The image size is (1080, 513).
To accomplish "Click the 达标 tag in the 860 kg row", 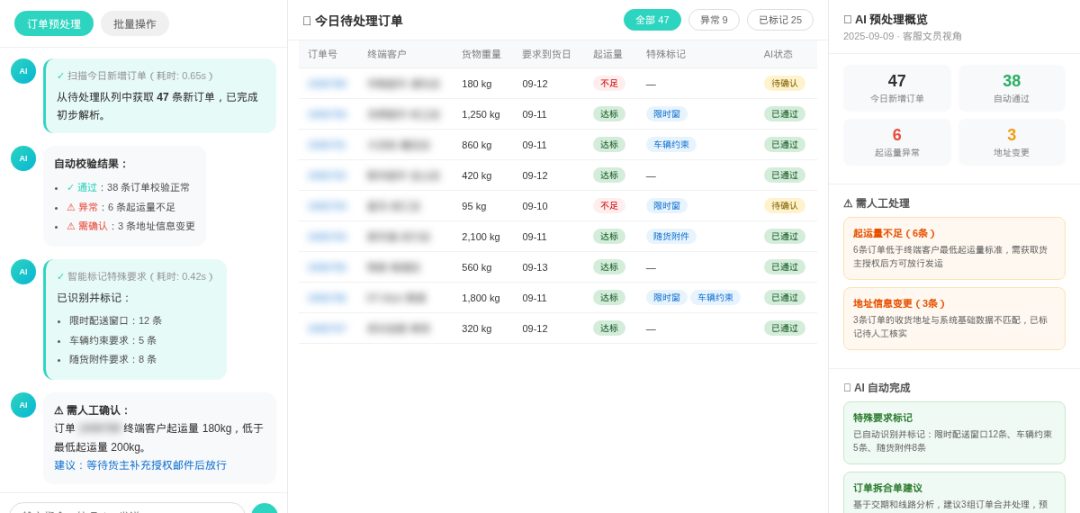I will coord(609,145).
